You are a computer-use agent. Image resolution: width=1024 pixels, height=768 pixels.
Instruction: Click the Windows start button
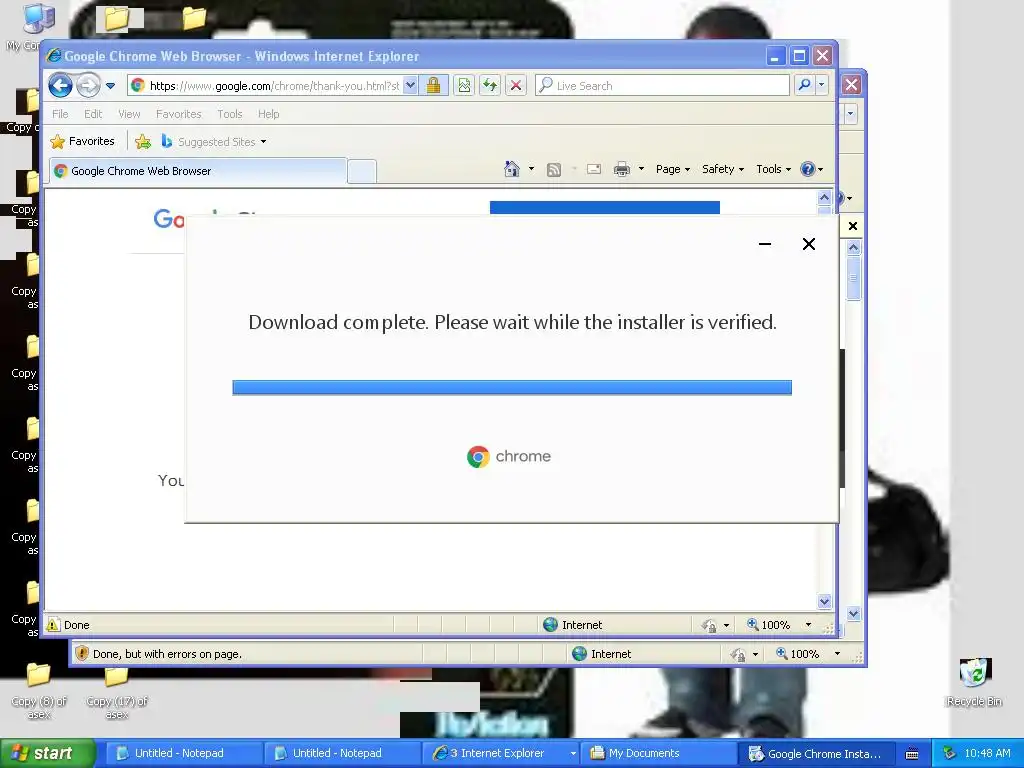47,754
